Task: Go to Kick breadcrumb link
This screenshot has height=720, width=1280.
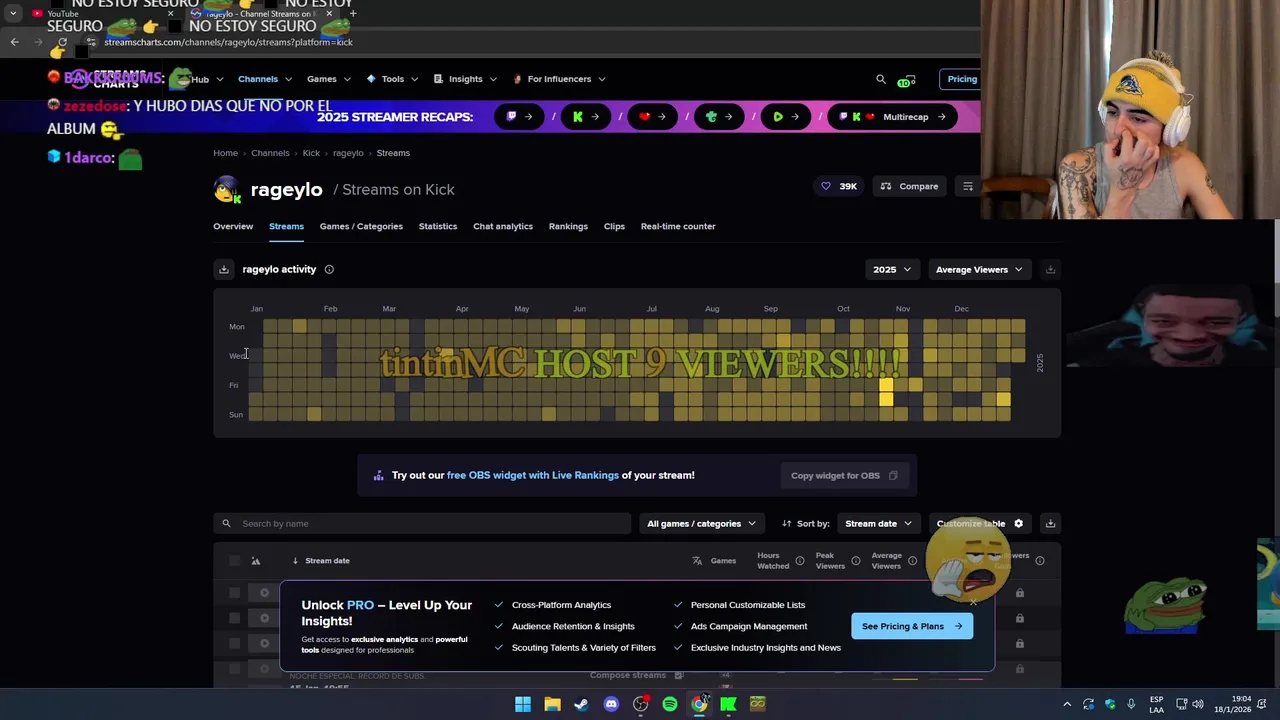Action: (311, 153)
